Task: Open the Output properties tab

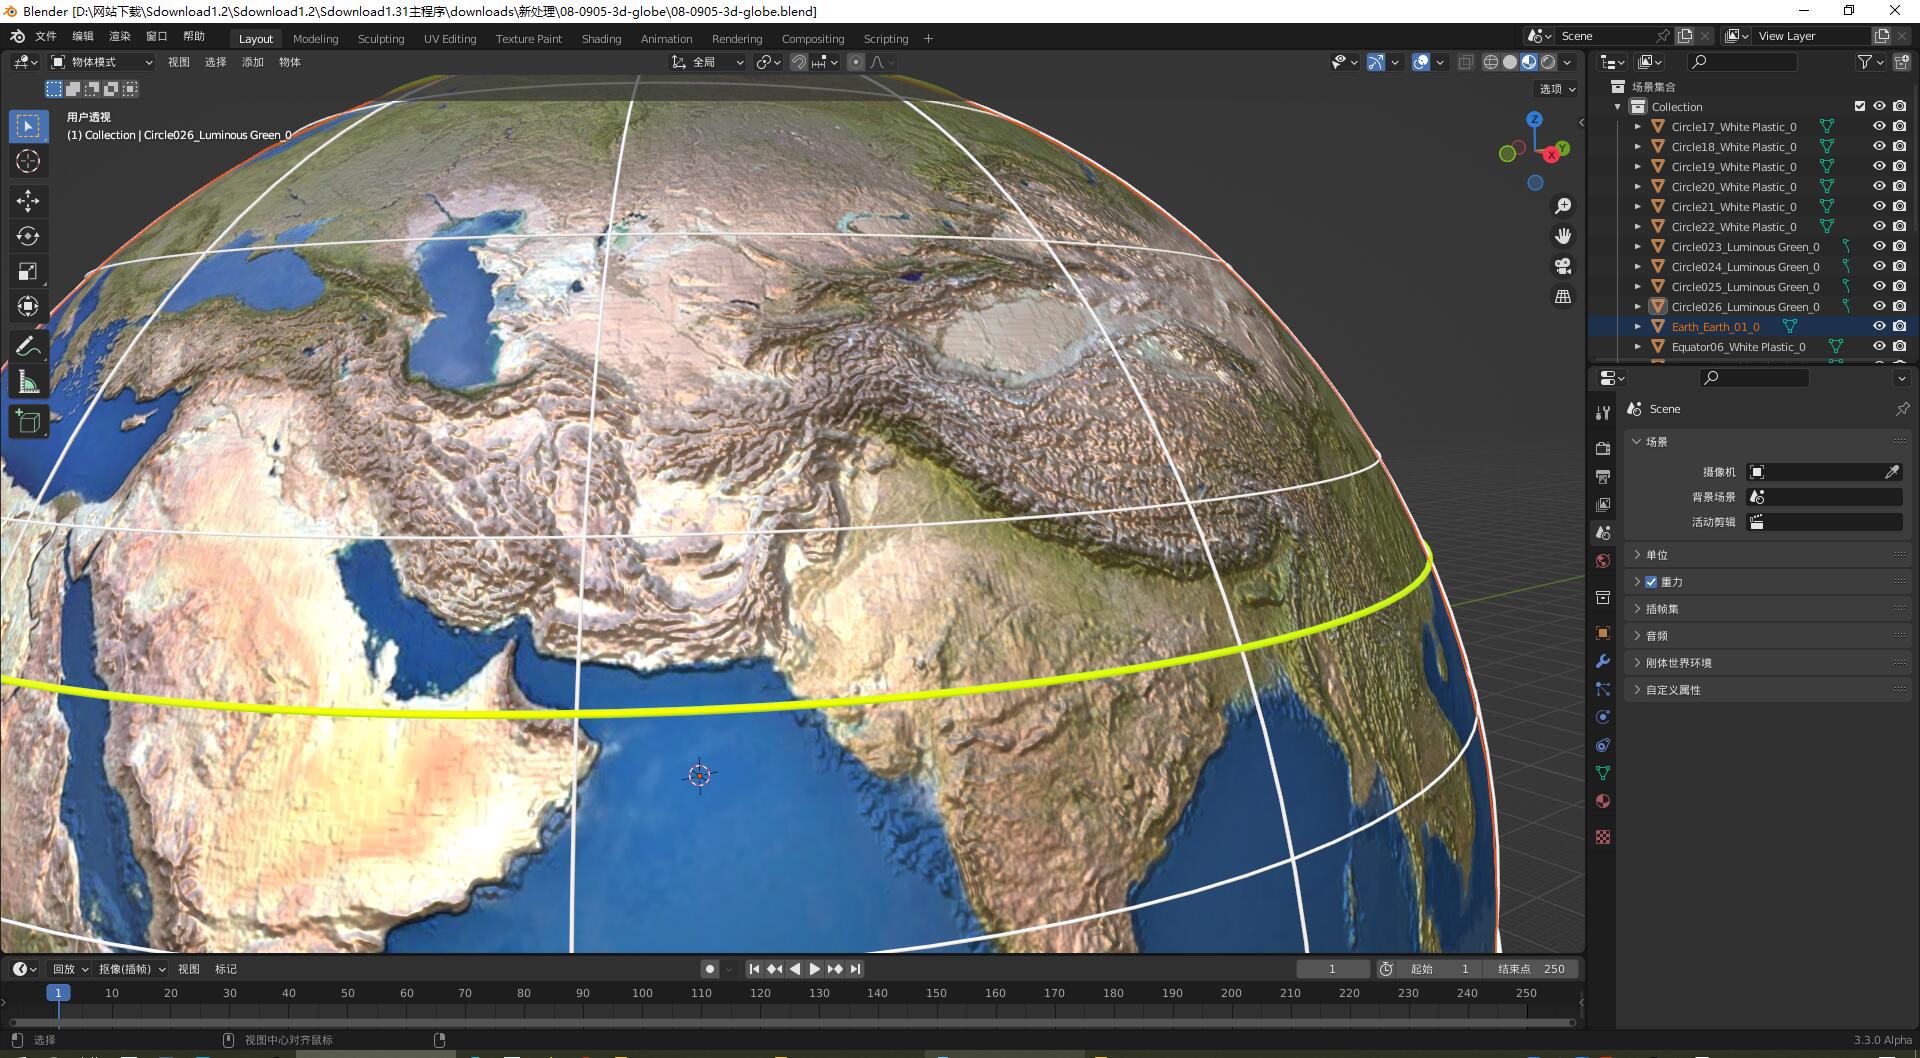Action: (1603, 476)
